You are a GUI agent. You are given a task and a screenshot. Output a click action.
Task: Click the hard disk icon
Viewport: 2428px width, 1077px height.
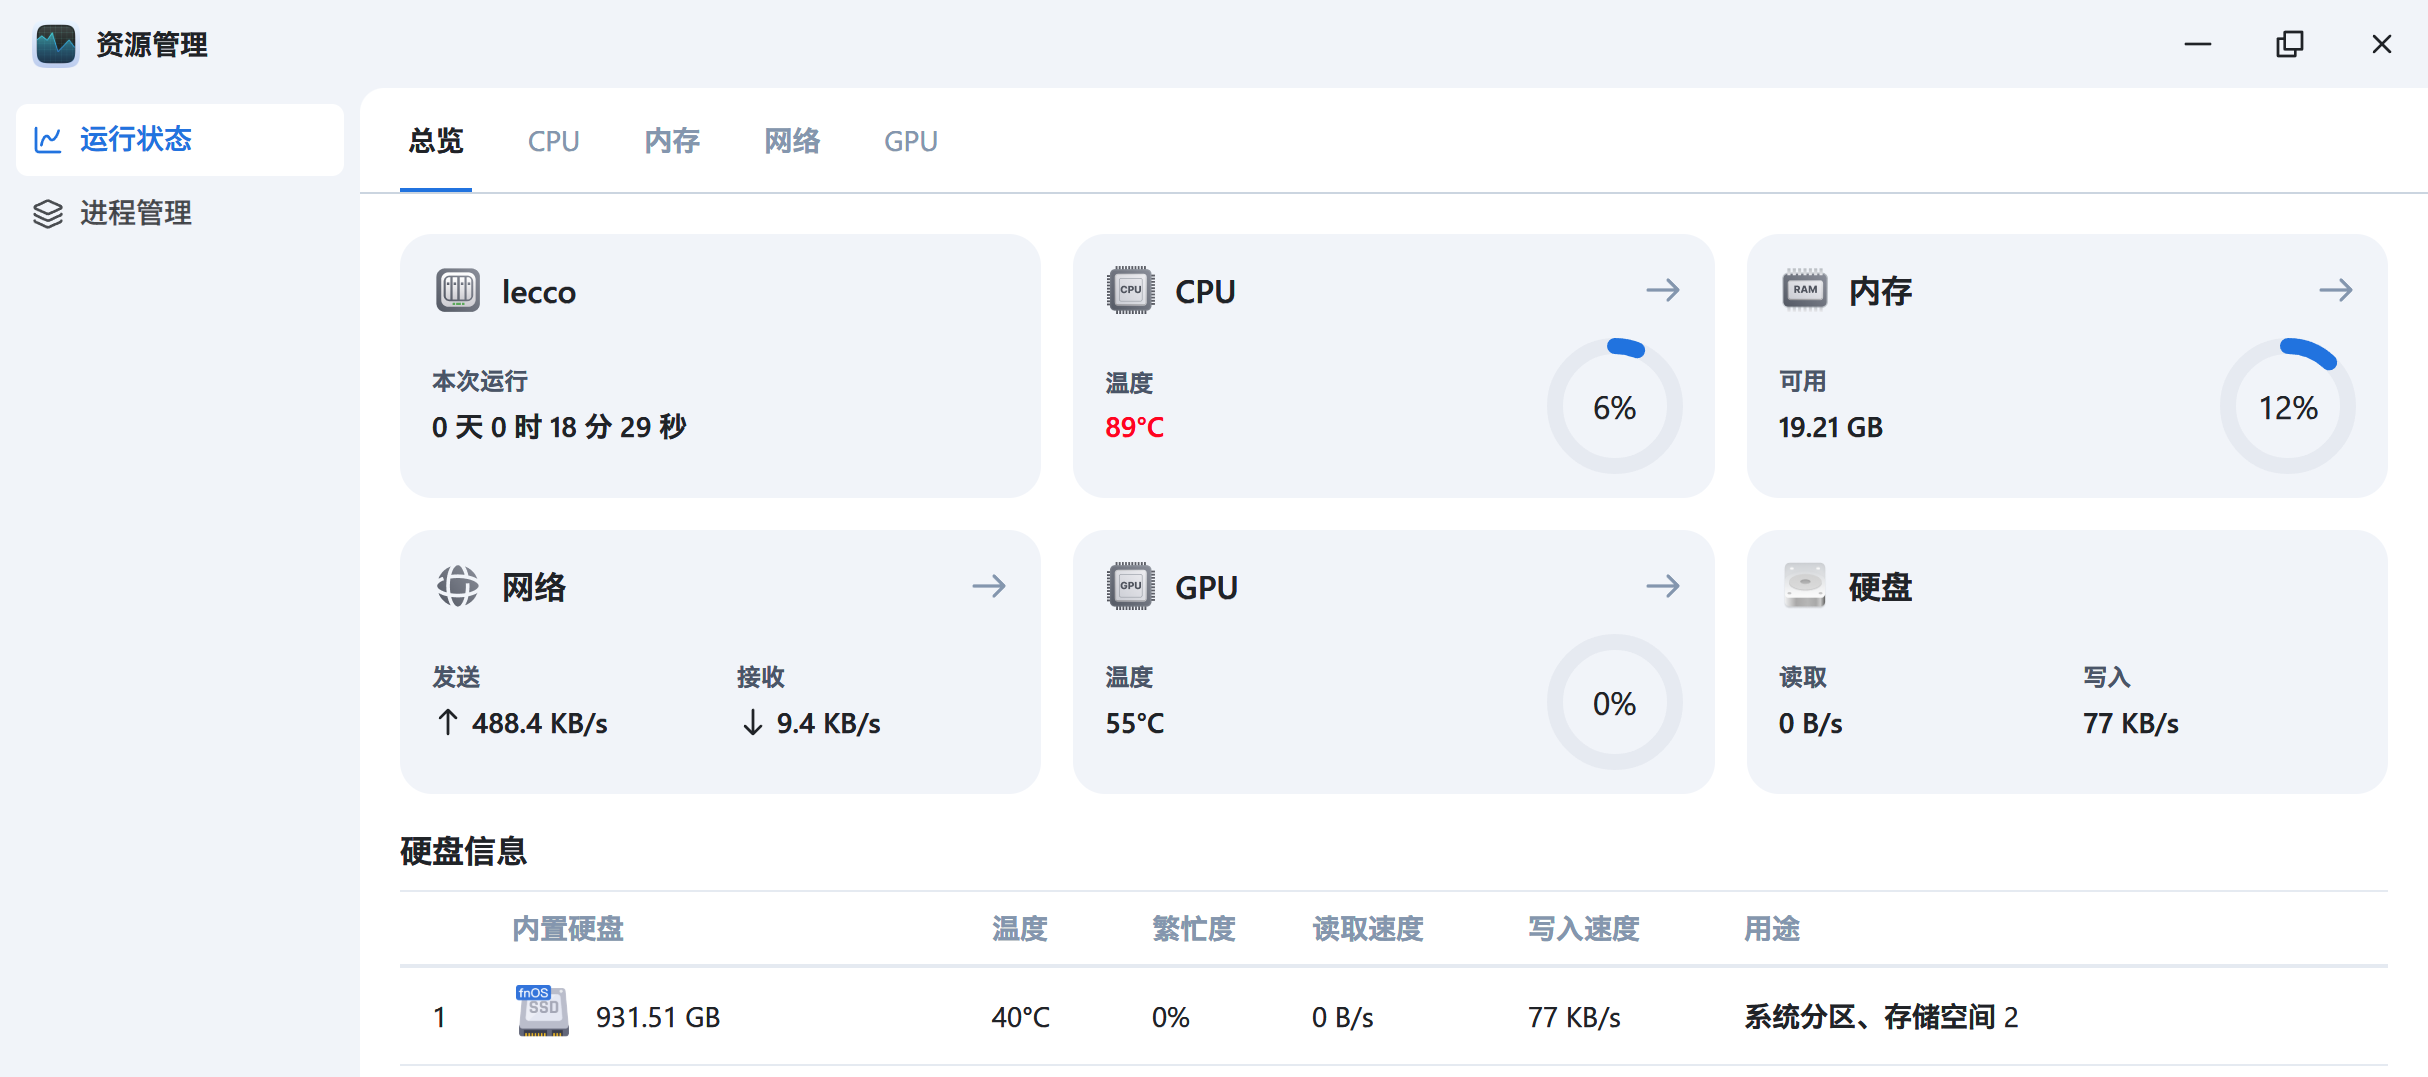click(x=1804, y=586)
